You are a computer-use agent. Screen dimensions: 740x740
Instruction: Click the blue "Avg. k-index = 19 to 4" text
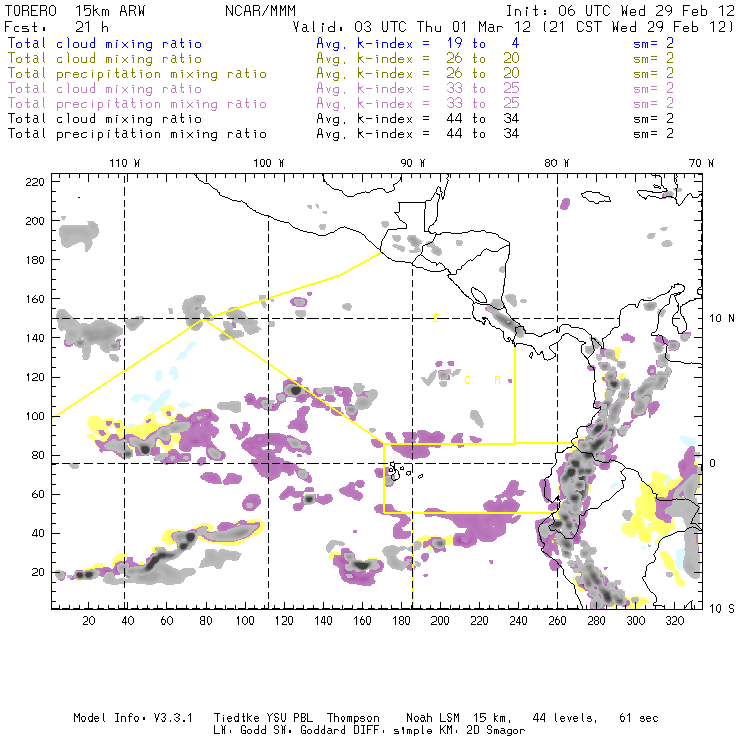[418, 44]
